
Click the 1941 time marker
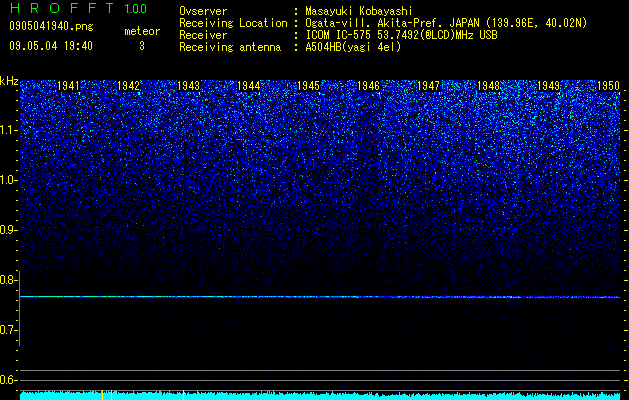(69, 86)
